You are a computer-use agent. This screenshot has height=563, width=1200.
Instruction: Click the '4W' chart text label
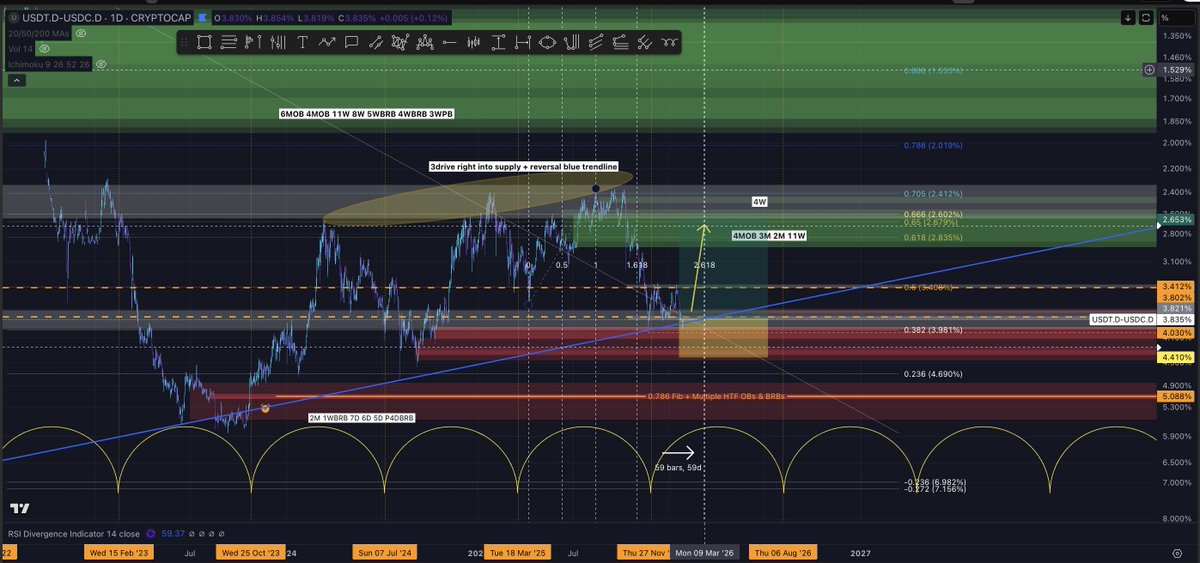[760, 202]
